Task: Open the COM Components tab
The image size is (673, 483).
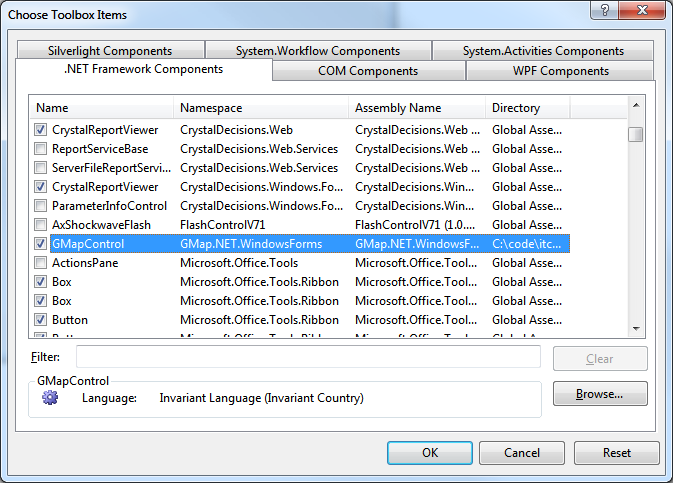Action: (368, 71)
